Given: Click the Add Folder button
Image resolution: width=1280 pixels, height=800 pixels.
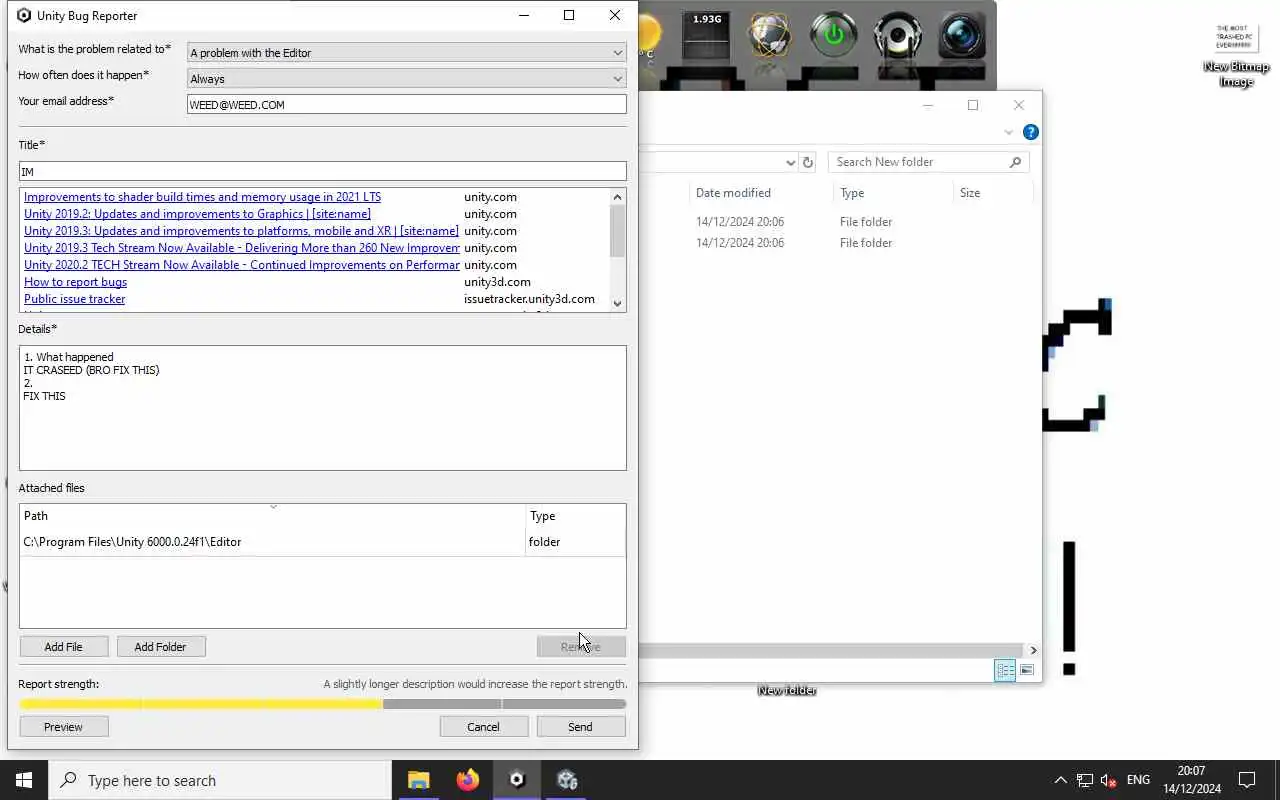Looking at the screenshot, I should click(x=160, y=647).
